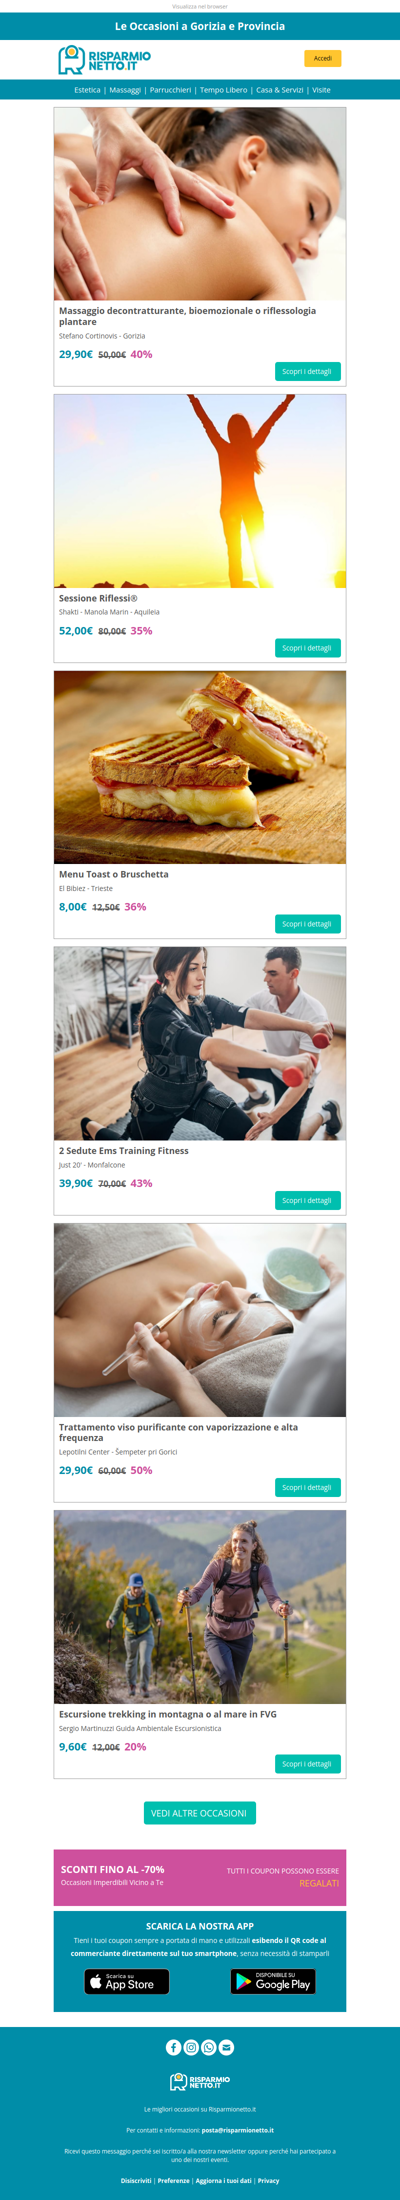Select the Massaggi category
The height and width of the screenshot is (2200, 400).
pos(125,90)
